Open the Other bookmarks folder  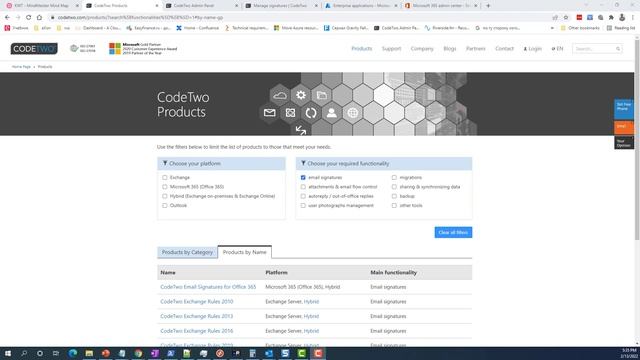(x=580, y=28)
